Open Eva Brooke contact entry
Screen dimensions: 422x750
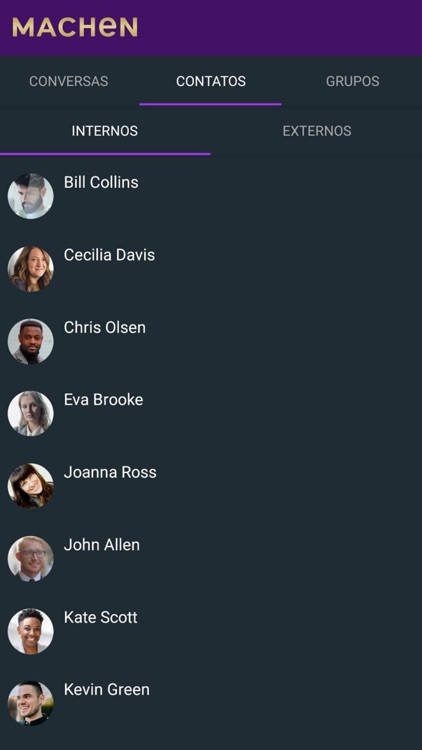coord(103,400)
